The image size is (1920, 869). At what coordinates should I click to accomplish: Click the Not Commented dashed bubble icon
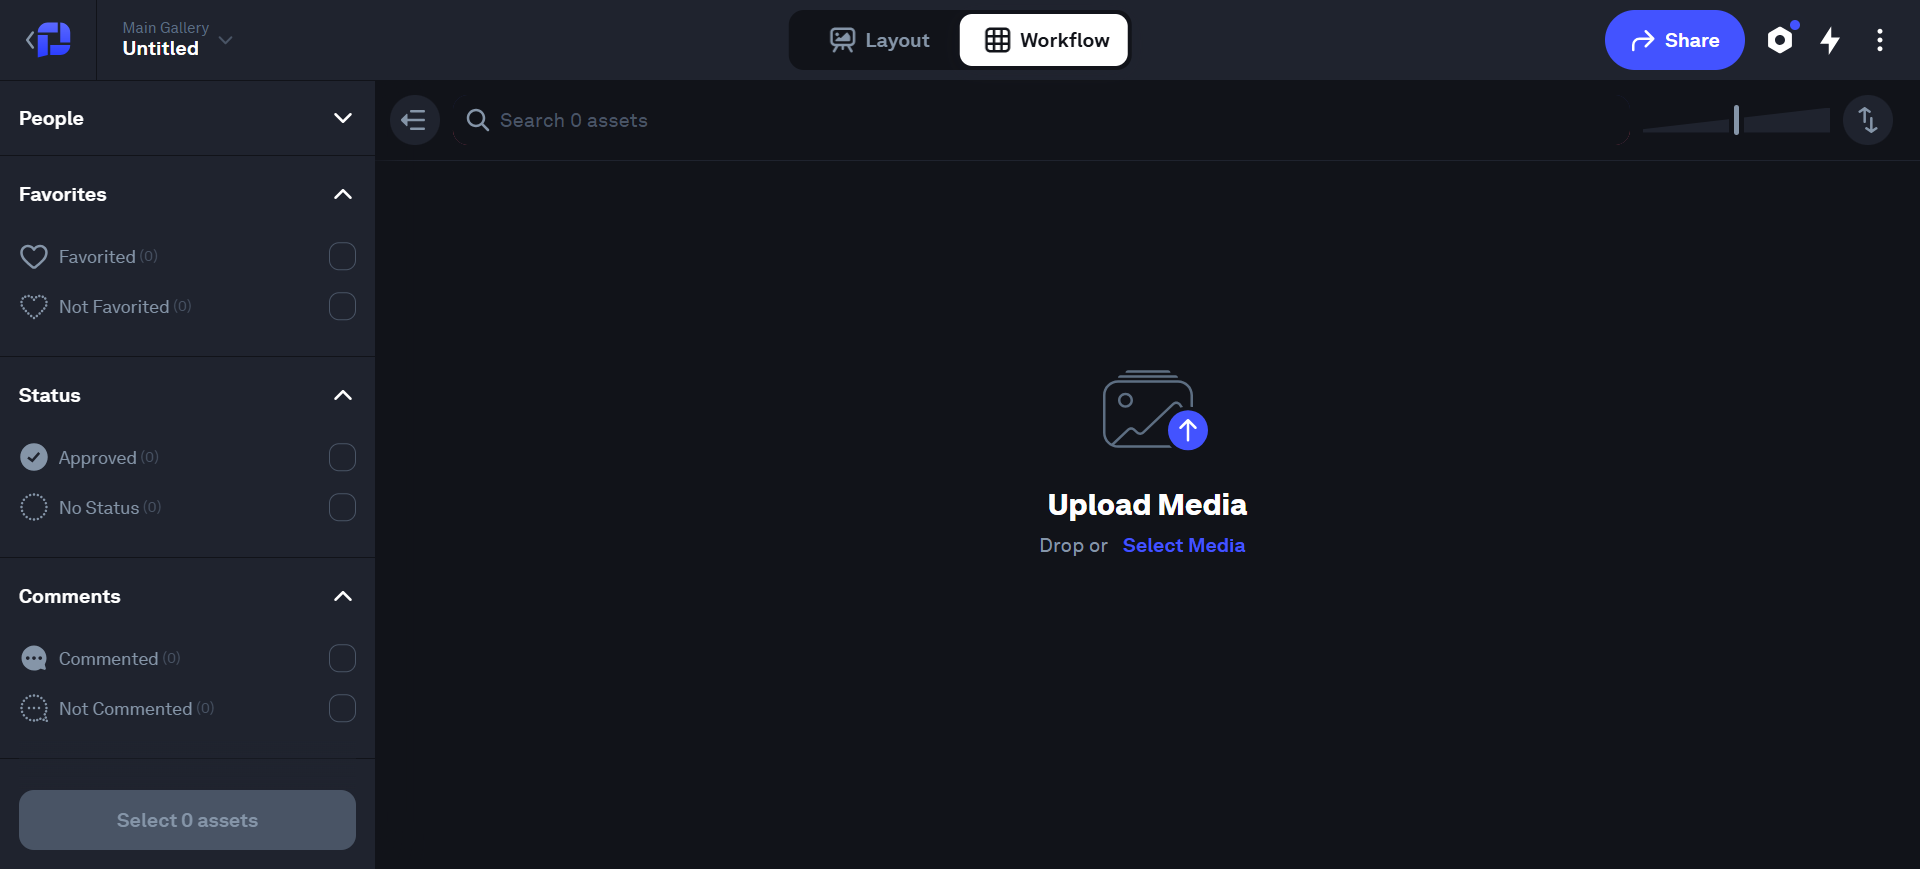click(x=34, y=708)
